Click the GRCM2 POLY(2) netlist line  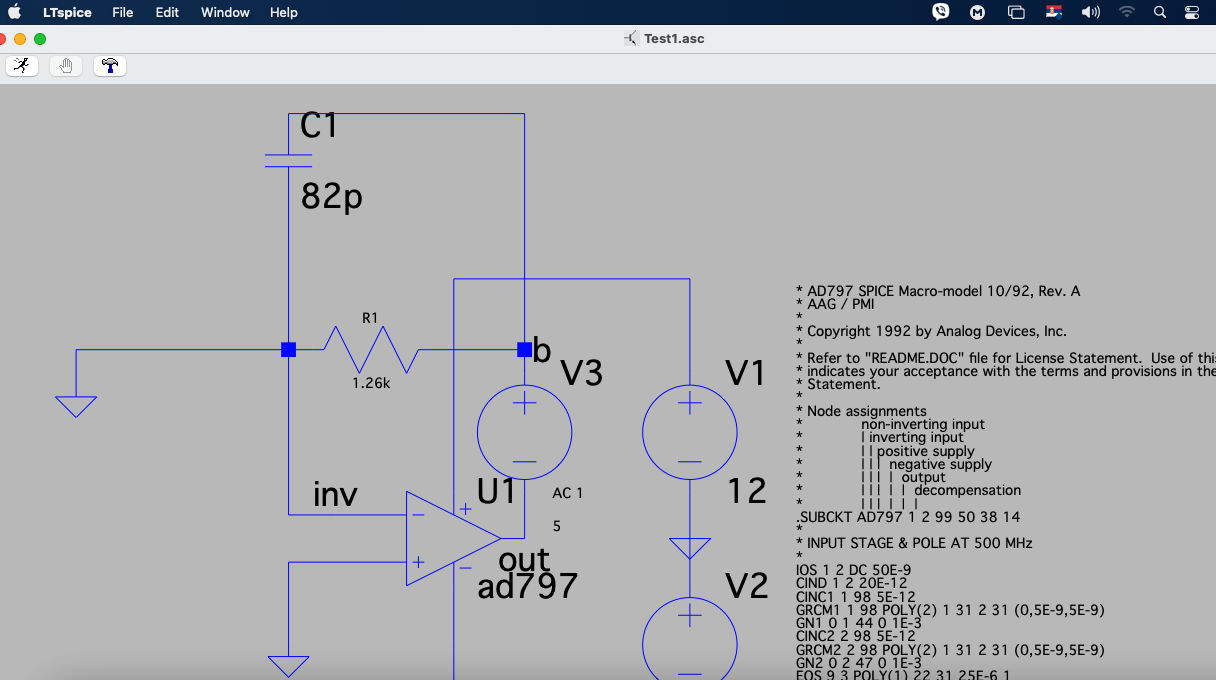(950, 649)
